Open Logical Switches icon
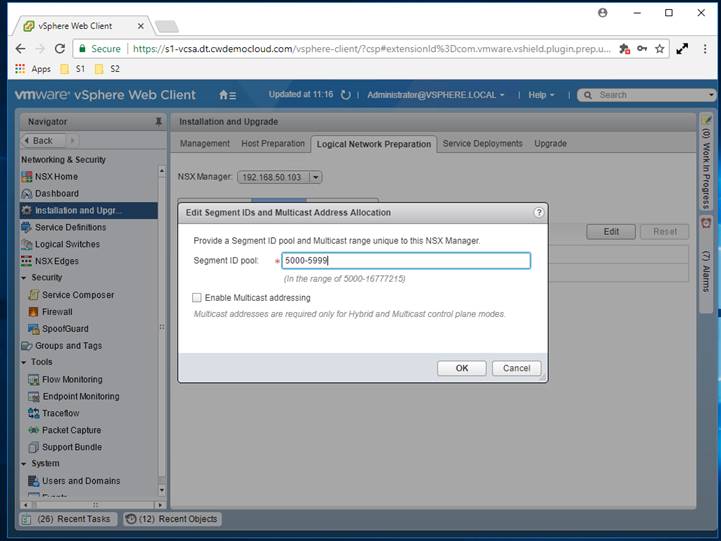 (27, 244)
